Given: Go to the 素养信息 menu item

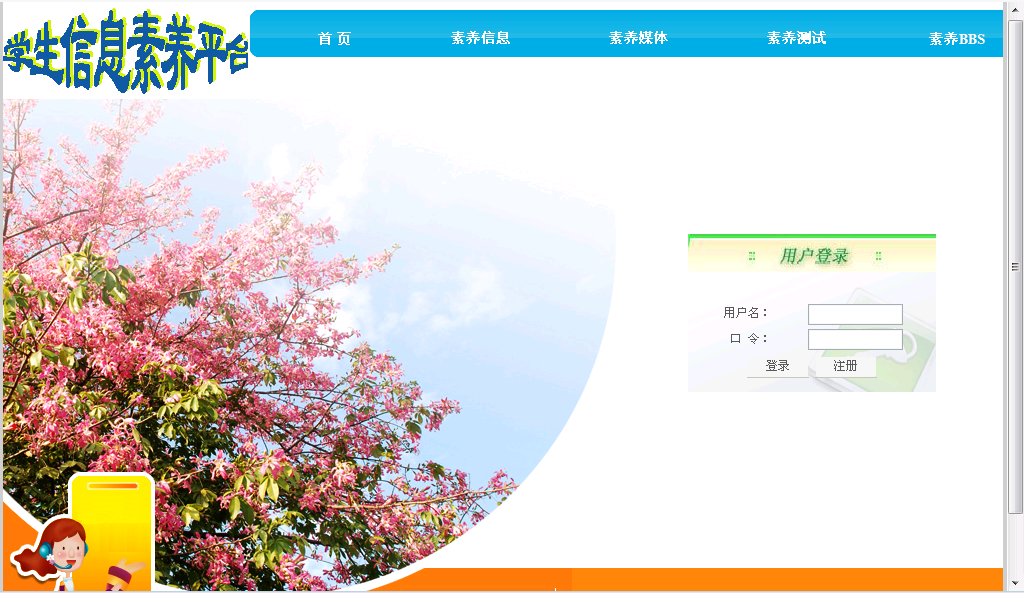Looking at the screenshot, I should (480, 38).
